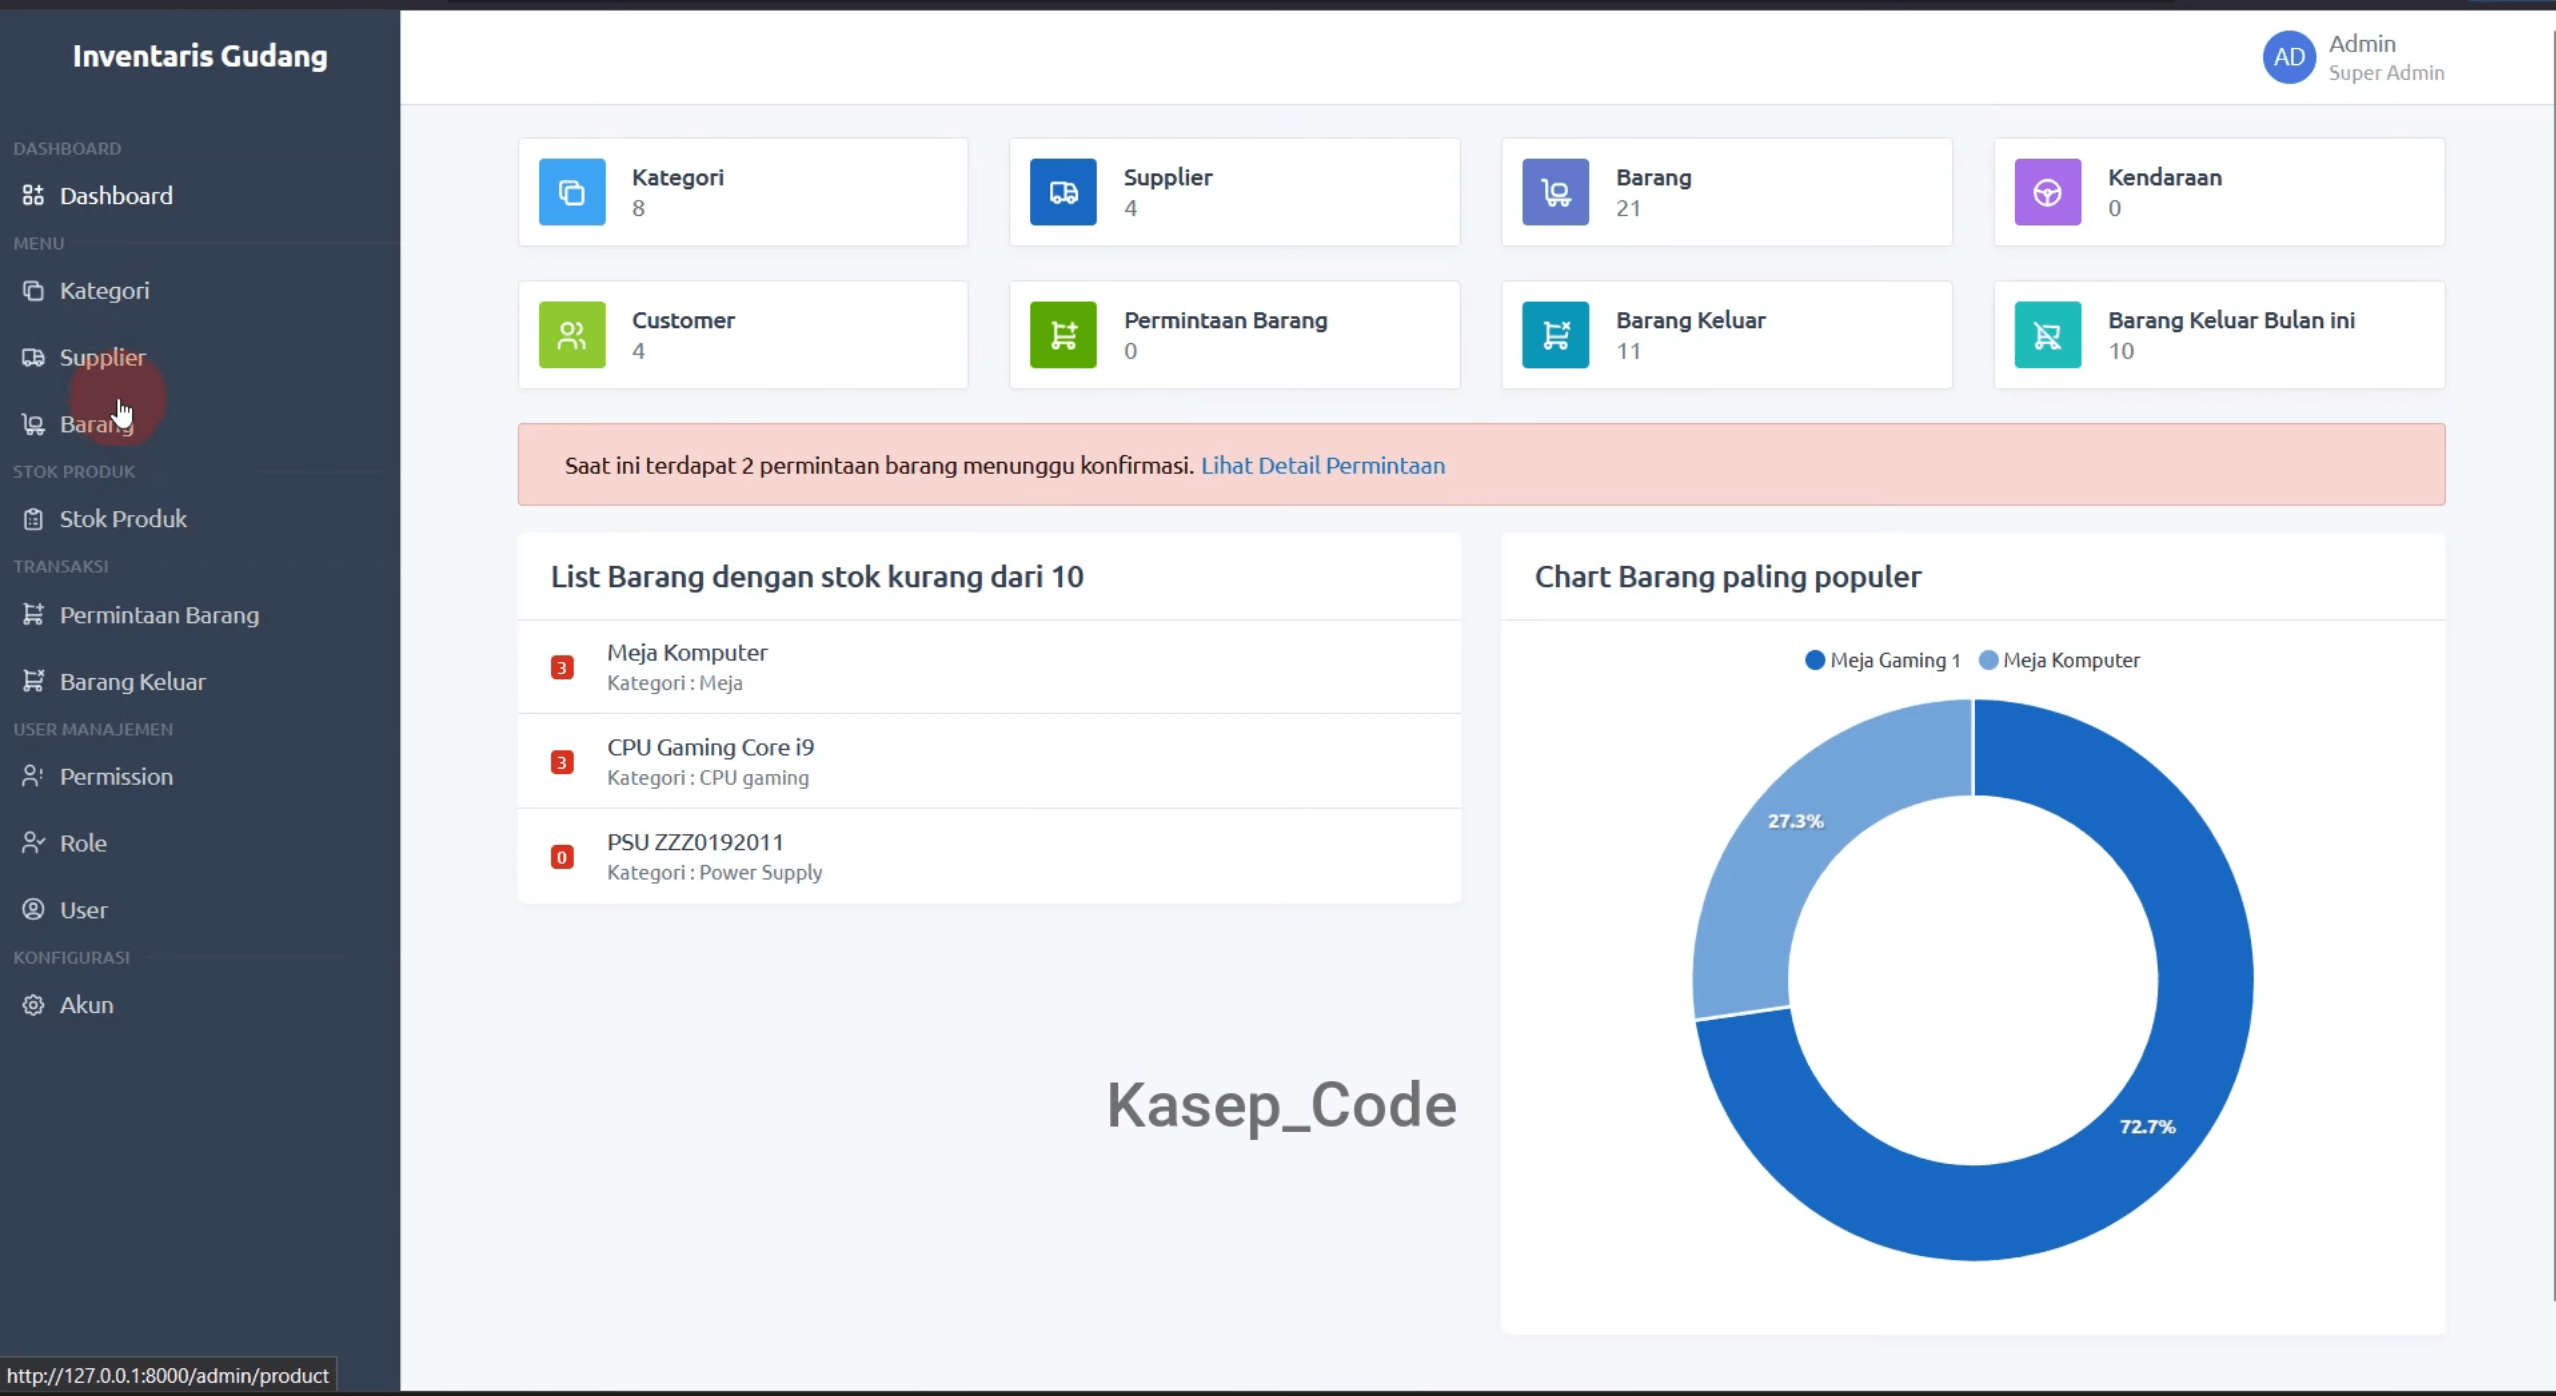Click the Akun gear icon
Screen dimensions: 2556x1396
(33, 1005)
